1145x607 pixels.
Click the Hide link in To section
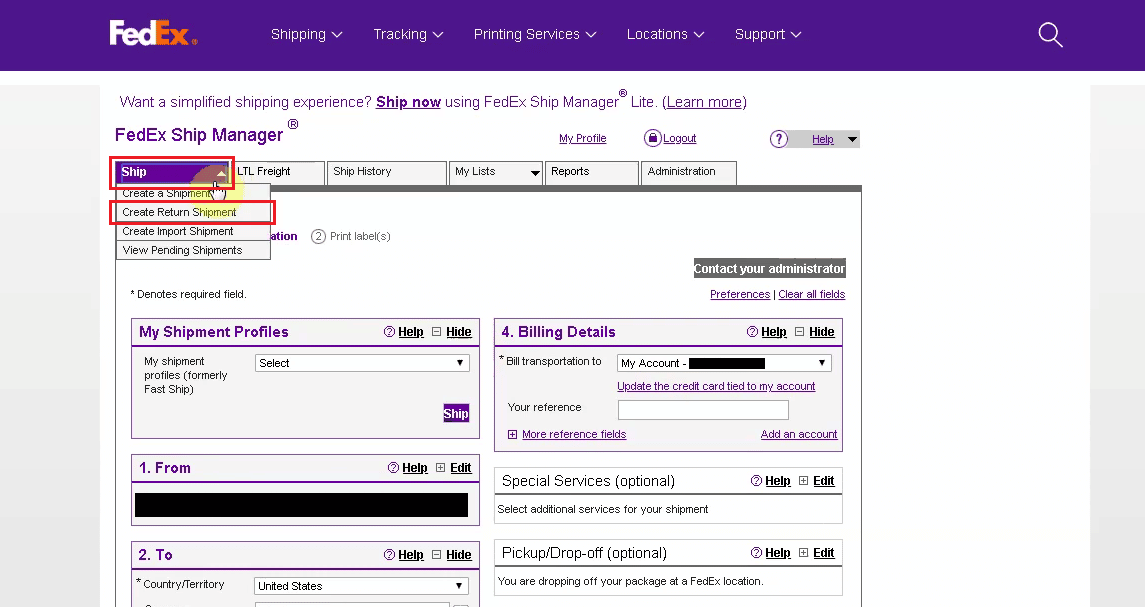pos(459,554)
